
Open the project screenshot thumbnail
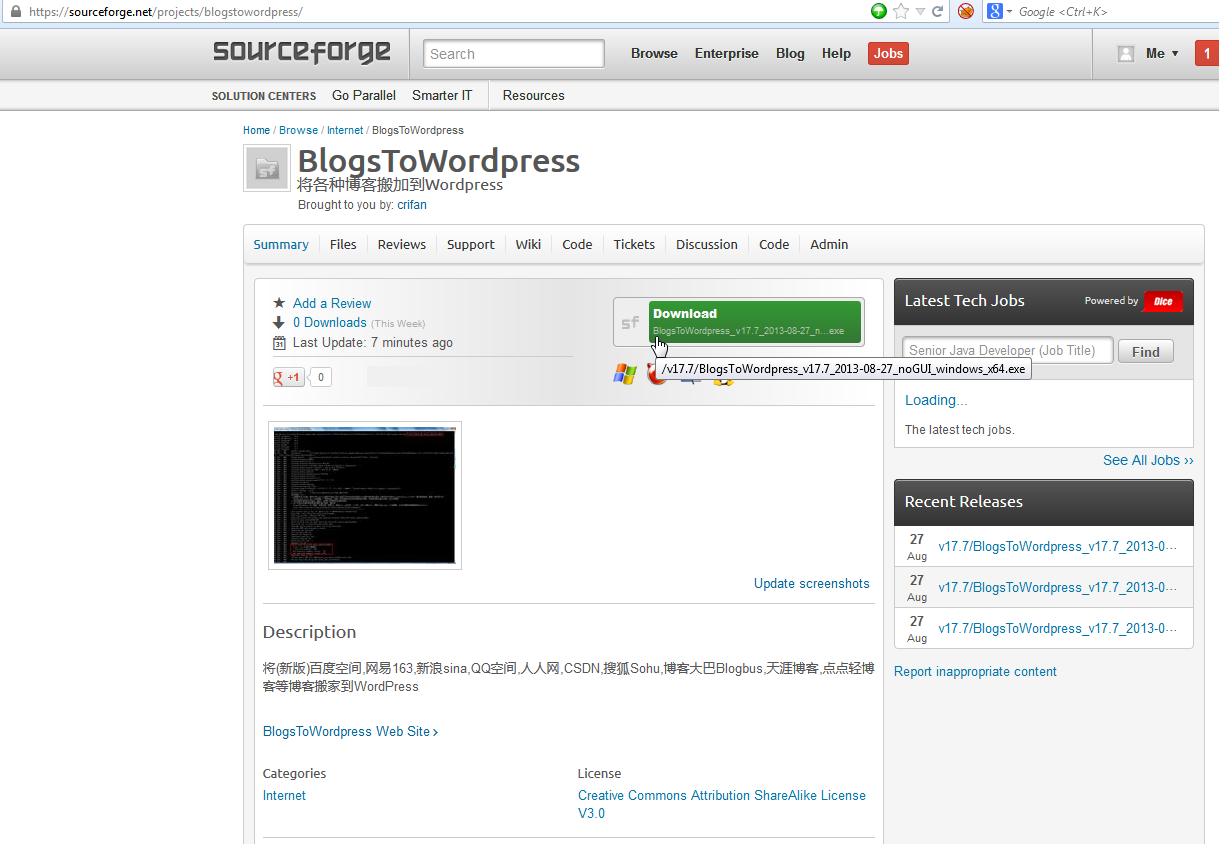click(365, 495)
